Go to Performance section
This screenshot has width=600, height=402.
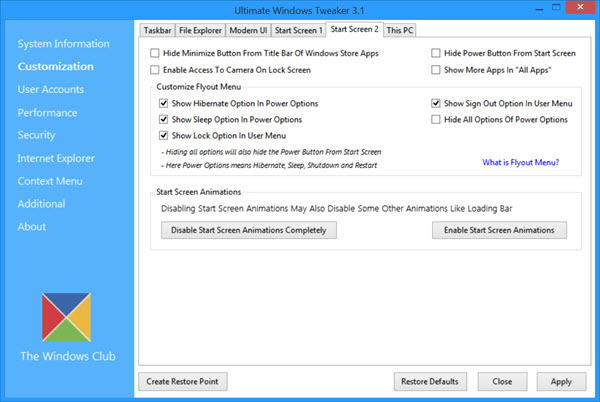(x=47, y=113)
